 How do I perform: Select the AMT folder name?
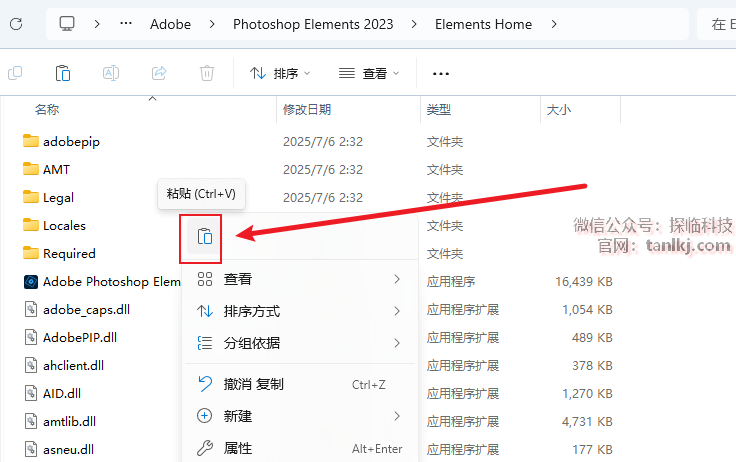(56, 169)
